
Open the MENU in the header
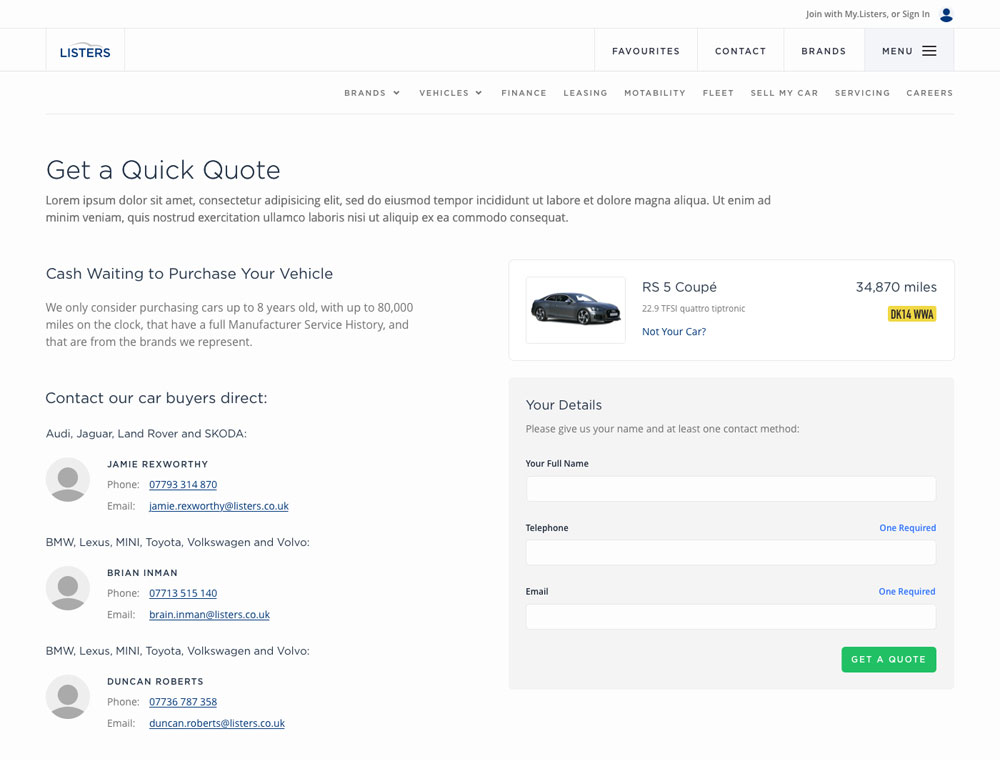(906, 50)
